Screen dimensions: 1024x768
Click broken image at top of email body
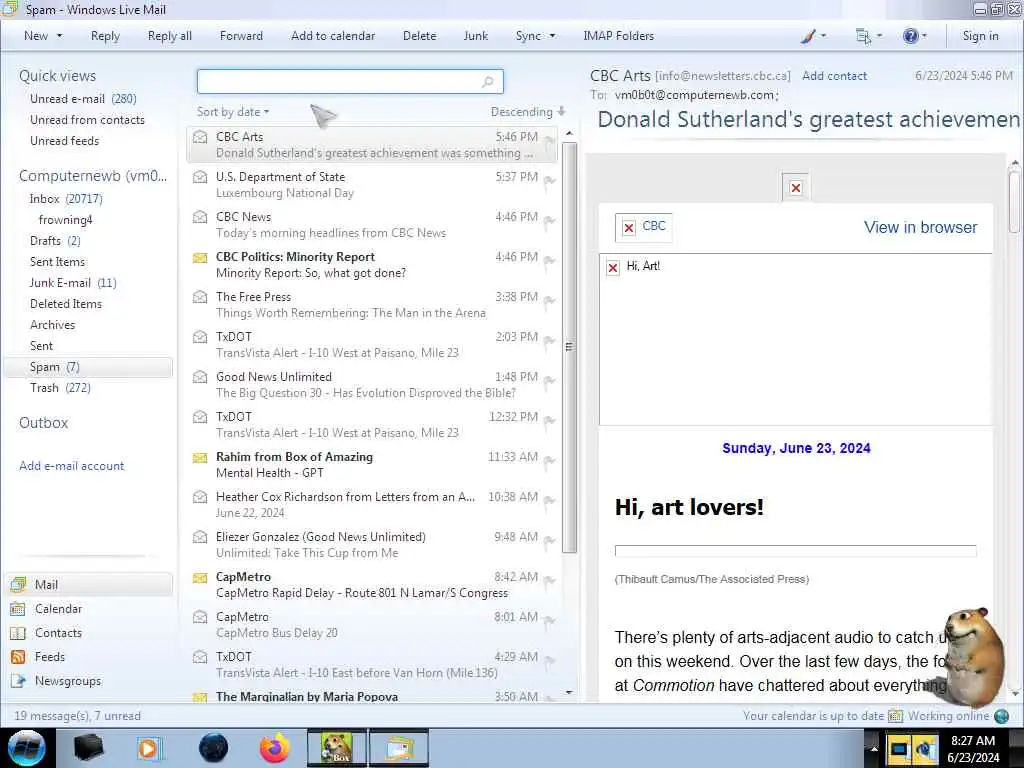[795, 188]
